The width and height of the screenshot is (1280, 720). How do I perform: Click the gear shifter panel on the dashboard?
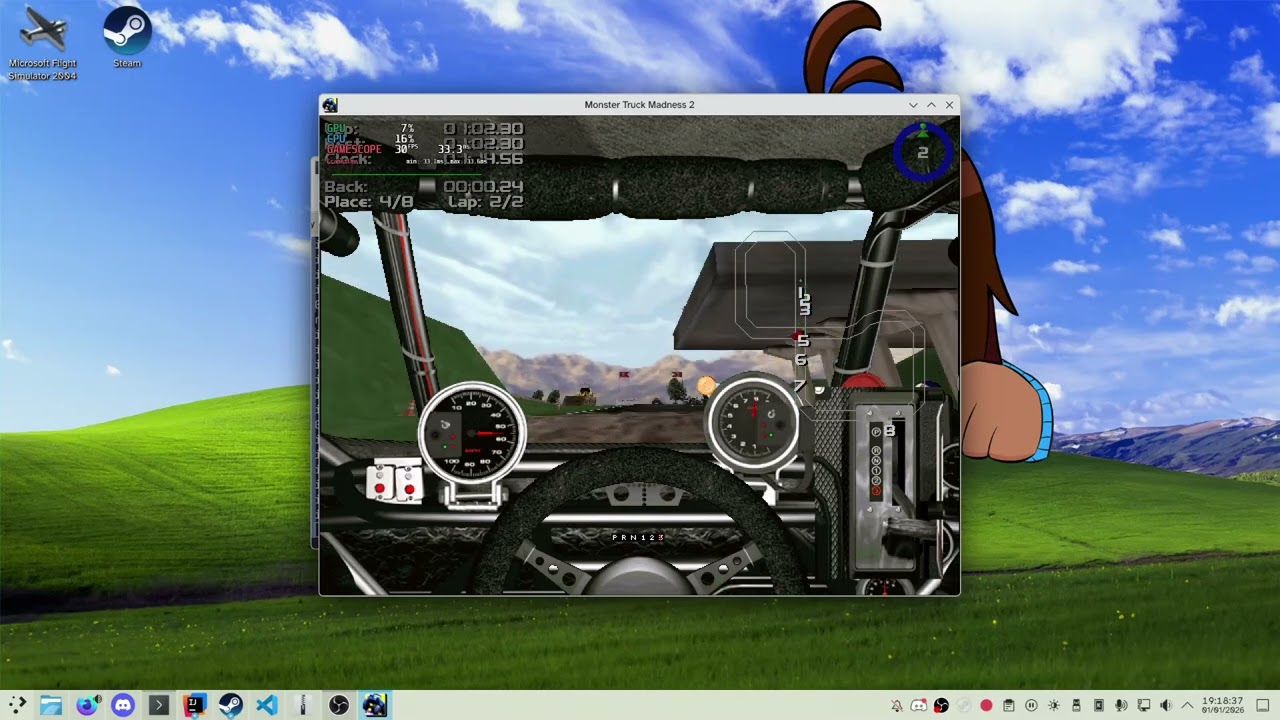pyautogui.click(x=884, y=488)
